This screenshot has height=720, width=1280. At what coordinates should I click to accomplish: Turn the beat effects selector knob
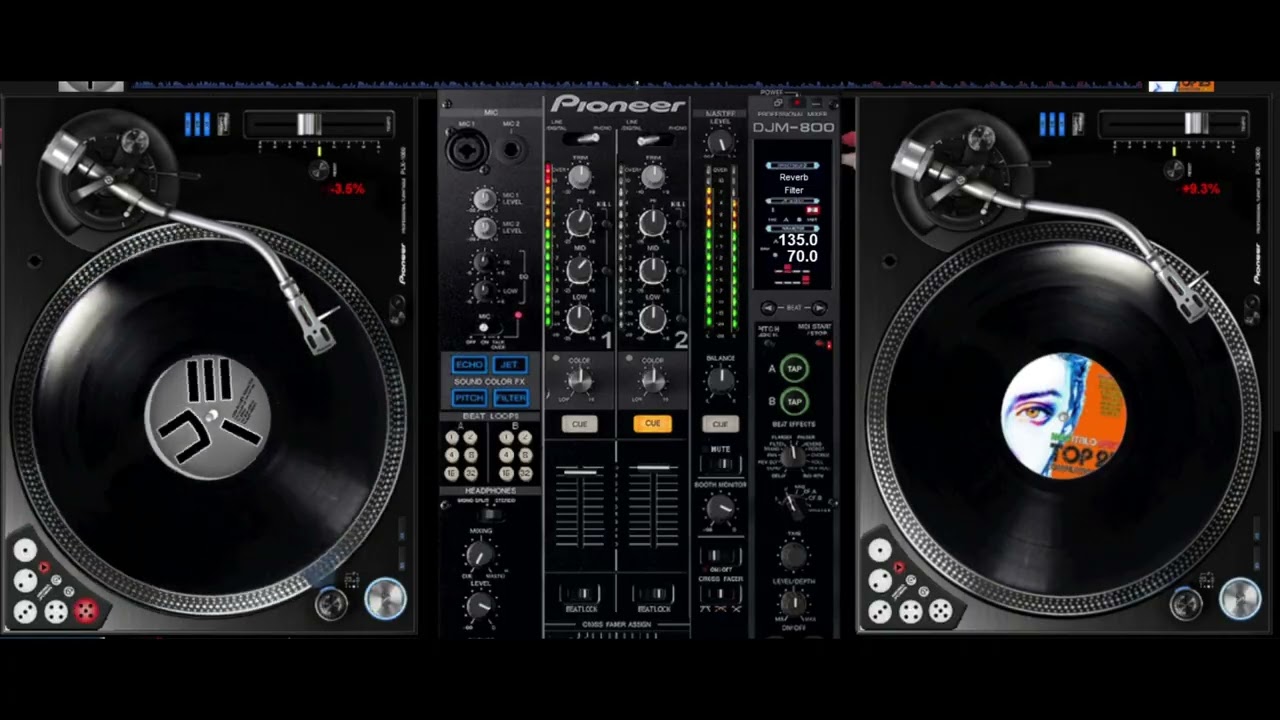pos(793,456)
